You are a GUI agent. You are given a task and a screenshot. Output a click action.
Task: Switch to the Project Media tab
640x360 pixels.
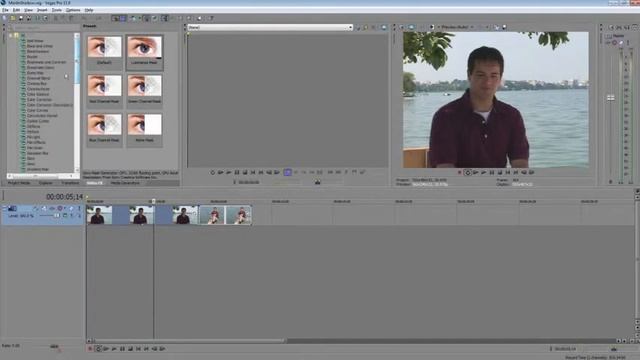click(19, 183)
